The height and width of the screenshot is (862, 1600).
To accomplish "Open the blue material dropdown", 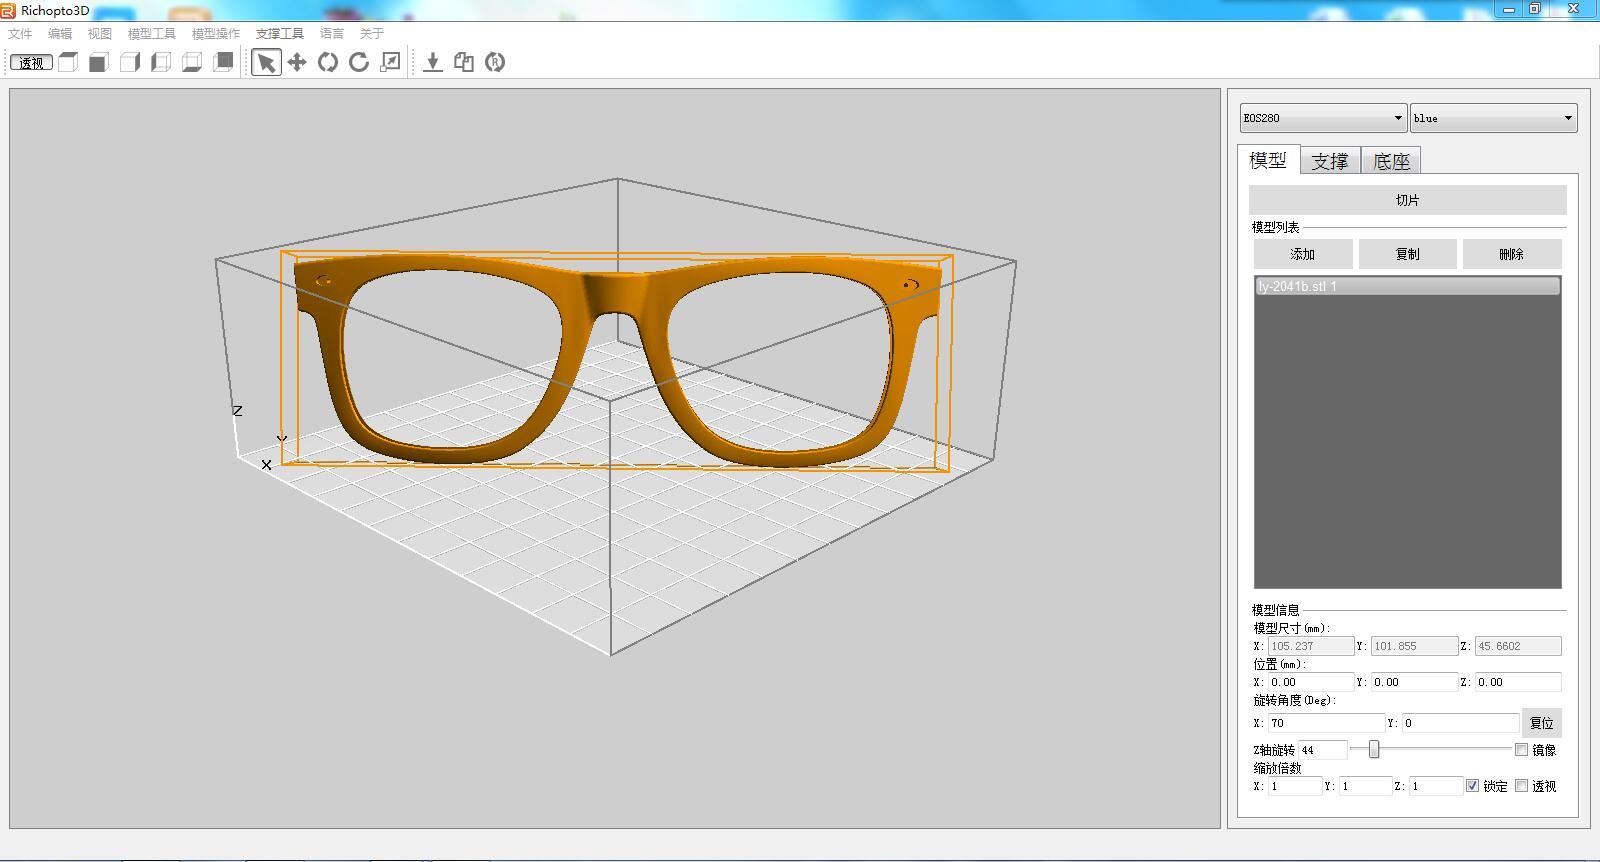I will [1493, 118].
